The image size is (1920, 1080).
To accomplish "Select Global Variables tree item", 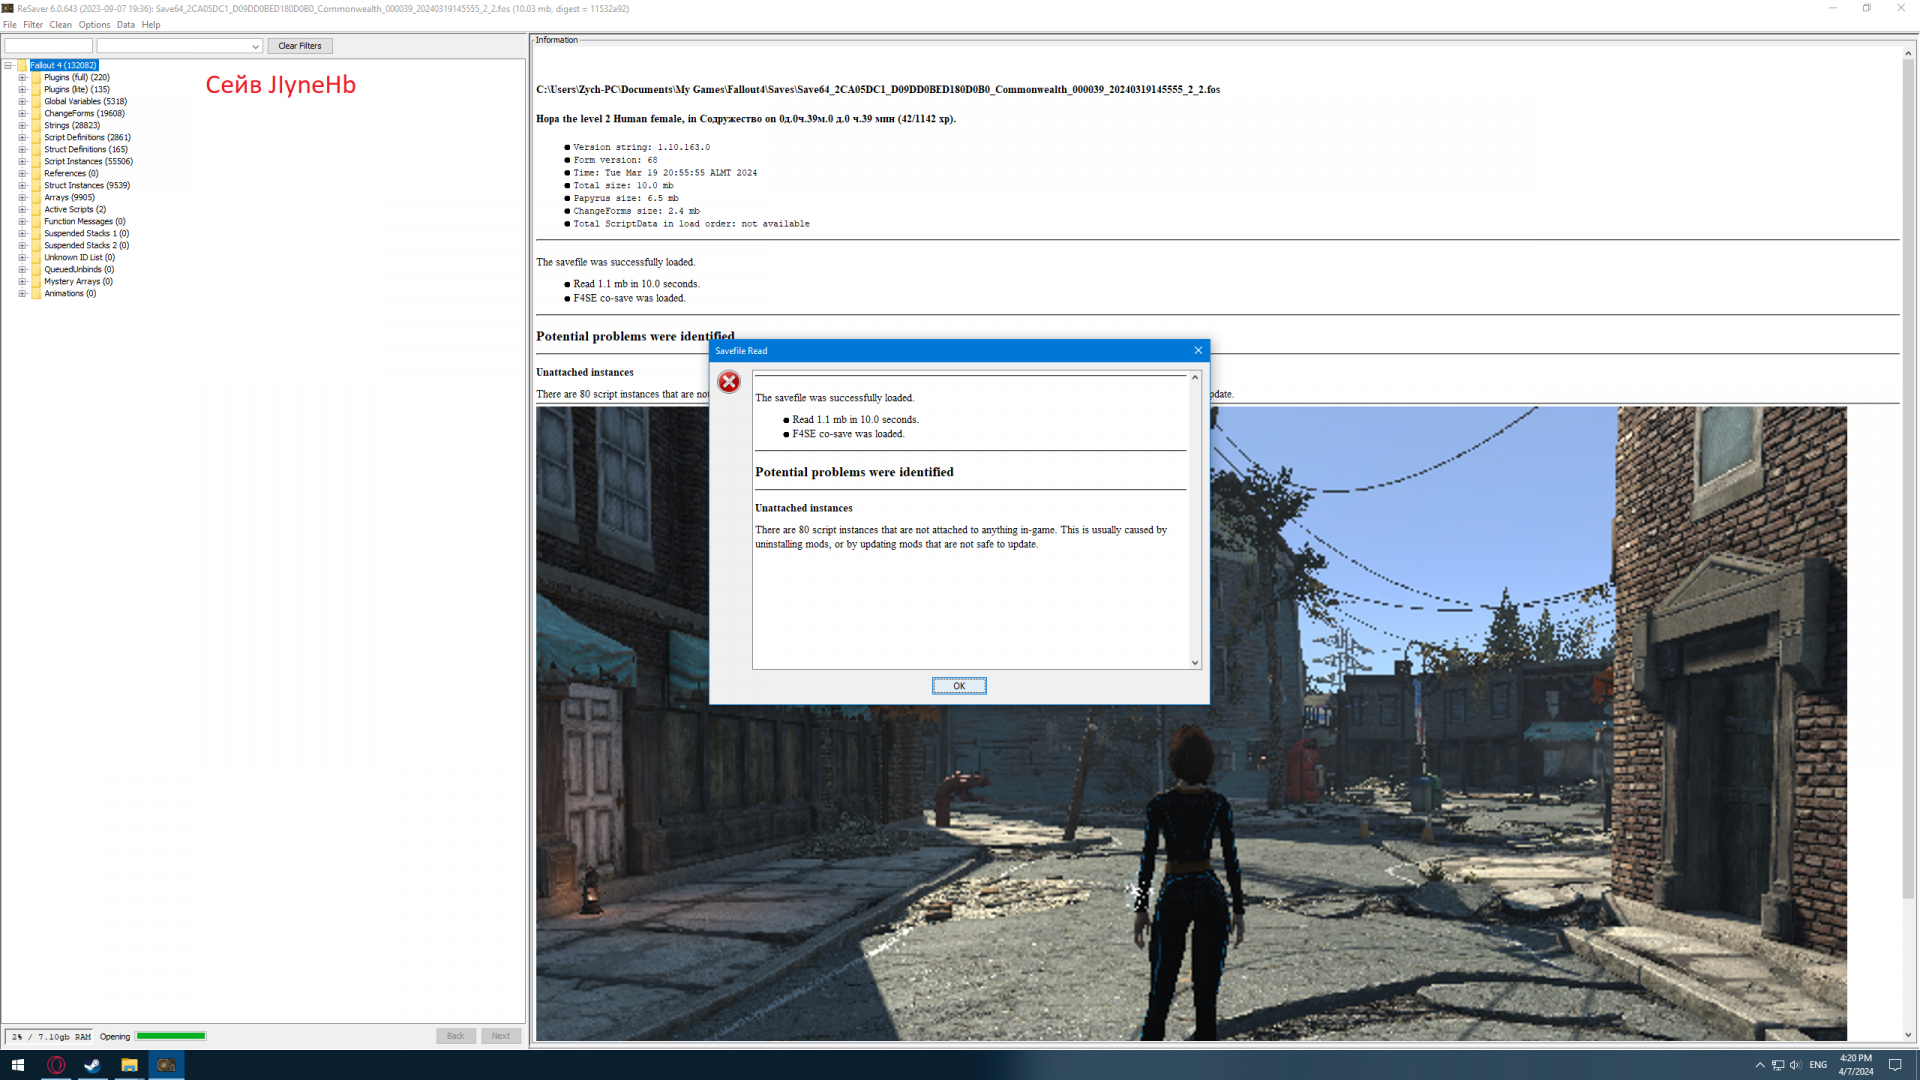I will coord(85,102).
